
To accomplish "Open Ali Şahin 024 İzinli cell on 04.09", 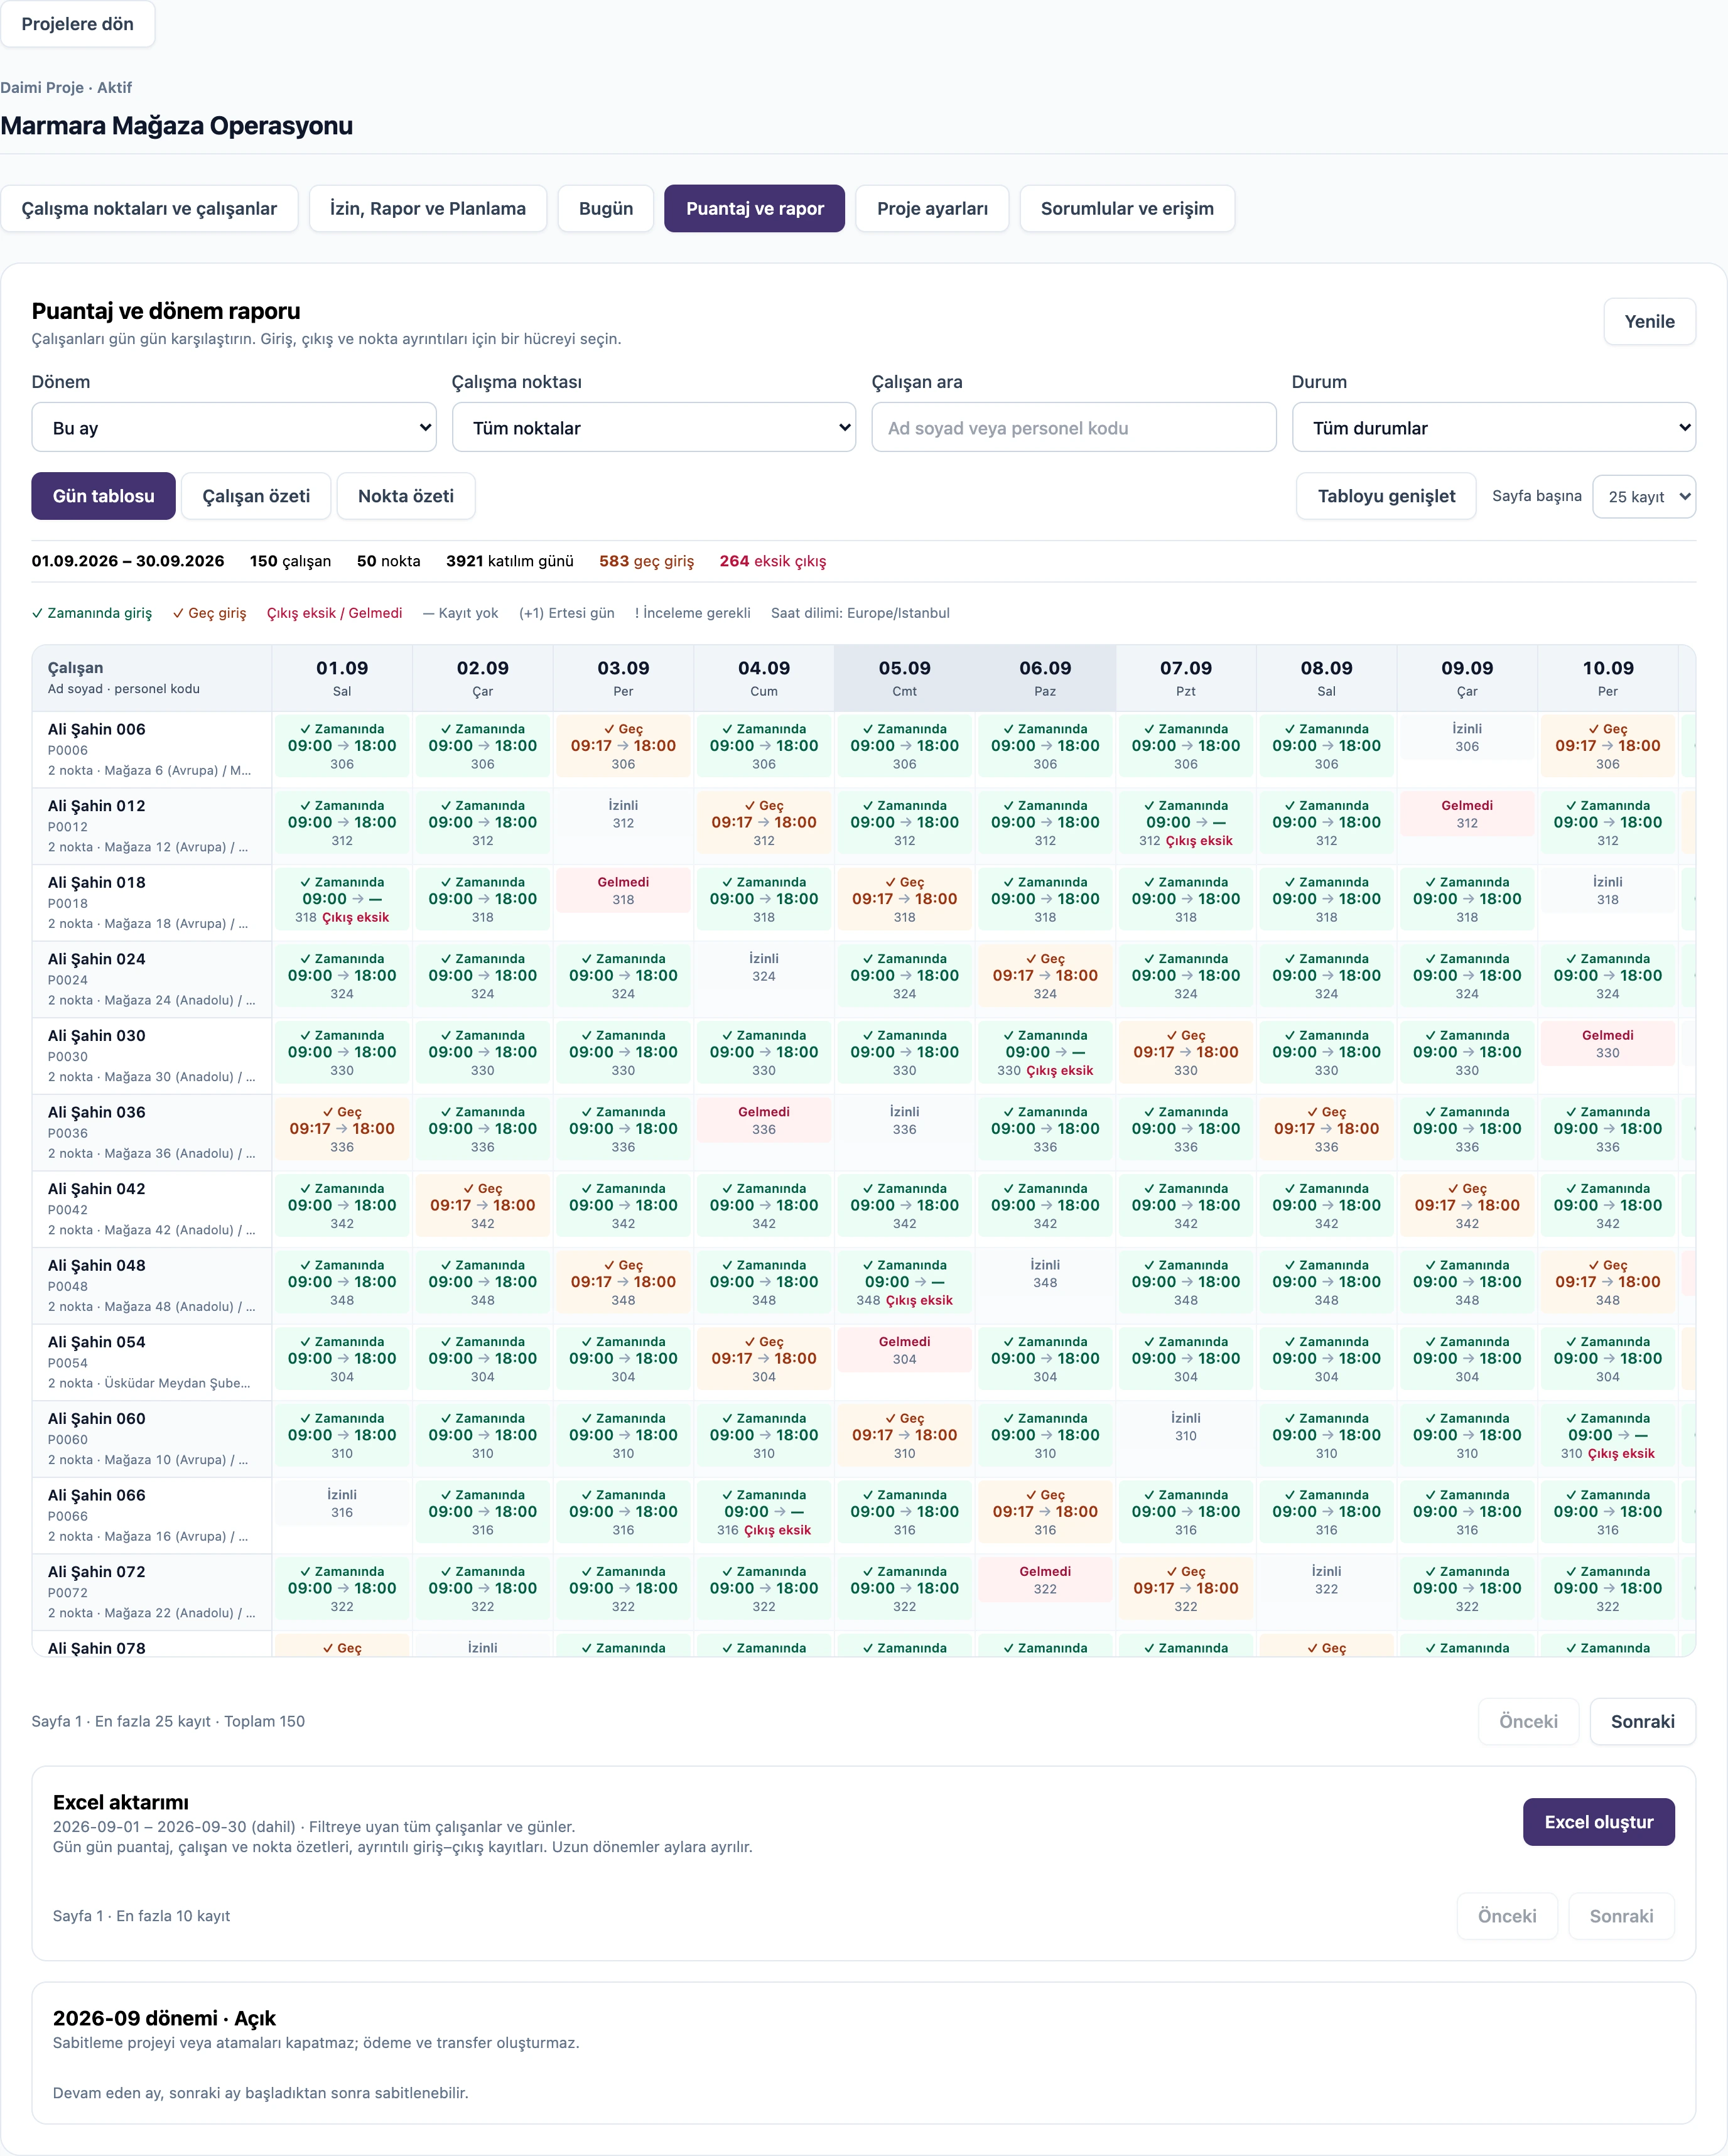I will (x=764, y=967).
